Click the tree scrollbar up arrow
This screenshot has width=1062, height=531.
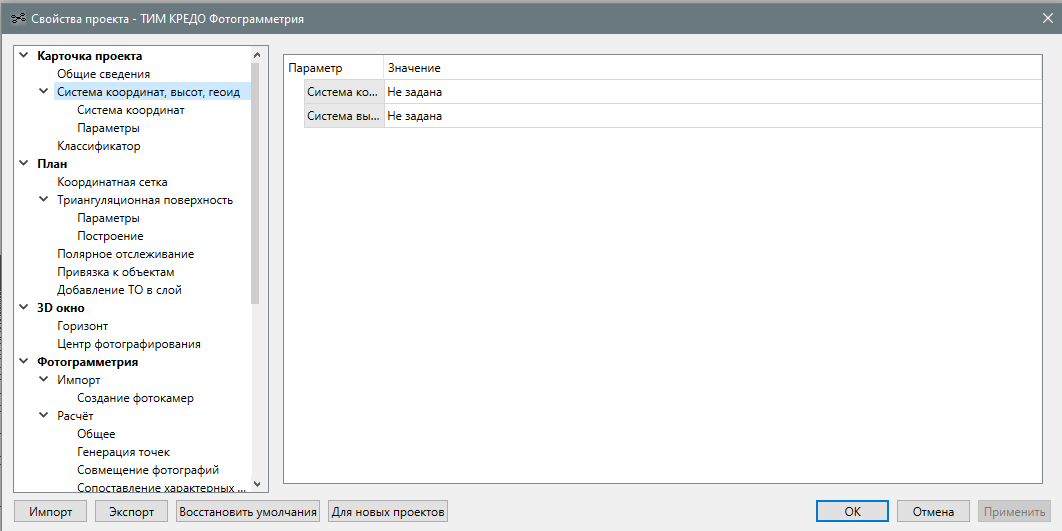pos(256,54)
